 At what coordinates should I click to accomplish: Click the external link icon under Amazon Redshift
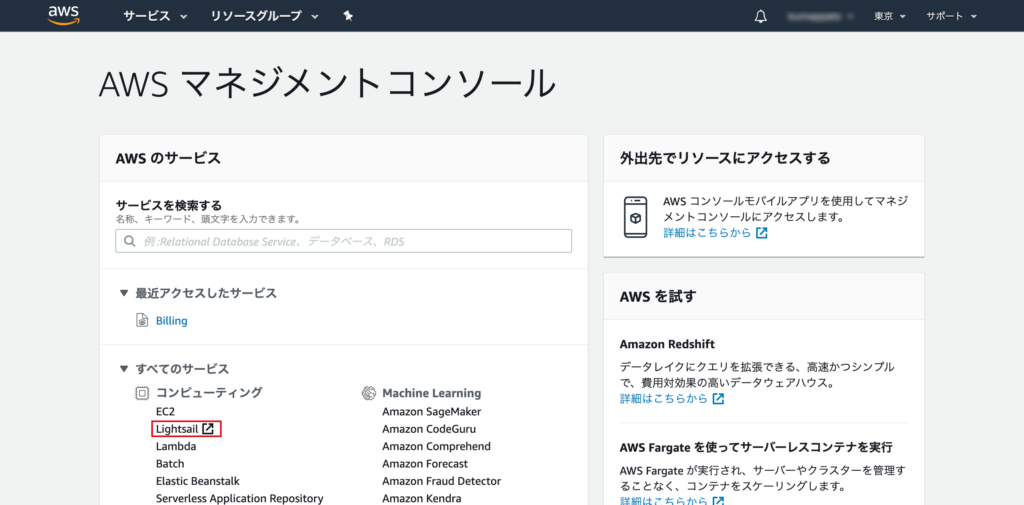pyautogui.click(x=718, y=399)
